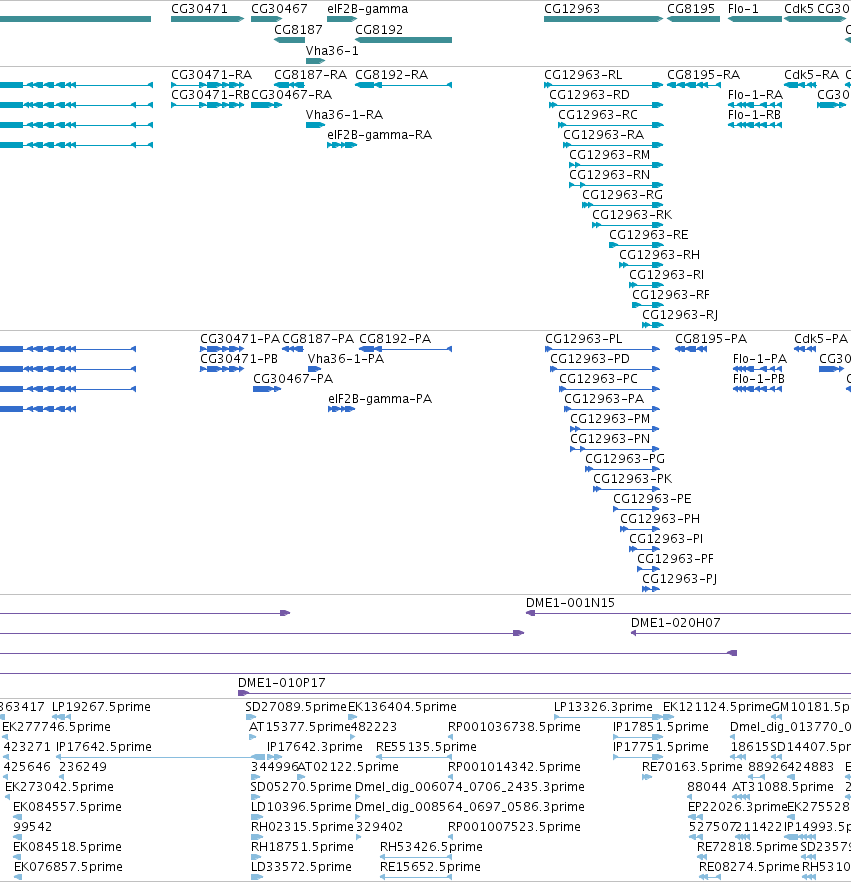Select the CG8195-PA protein label
The image size is (851, 882).
pos(711,339)
